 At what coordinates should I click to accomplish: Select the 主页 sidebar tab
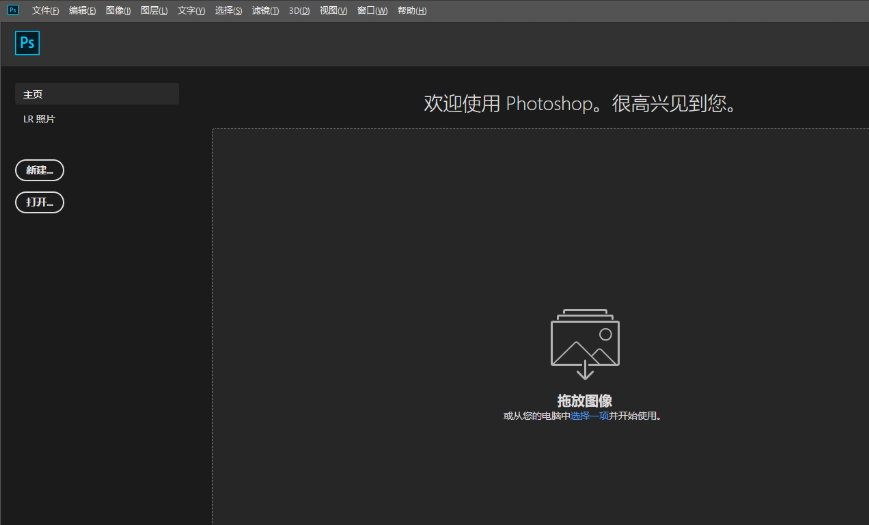point(97,94)
